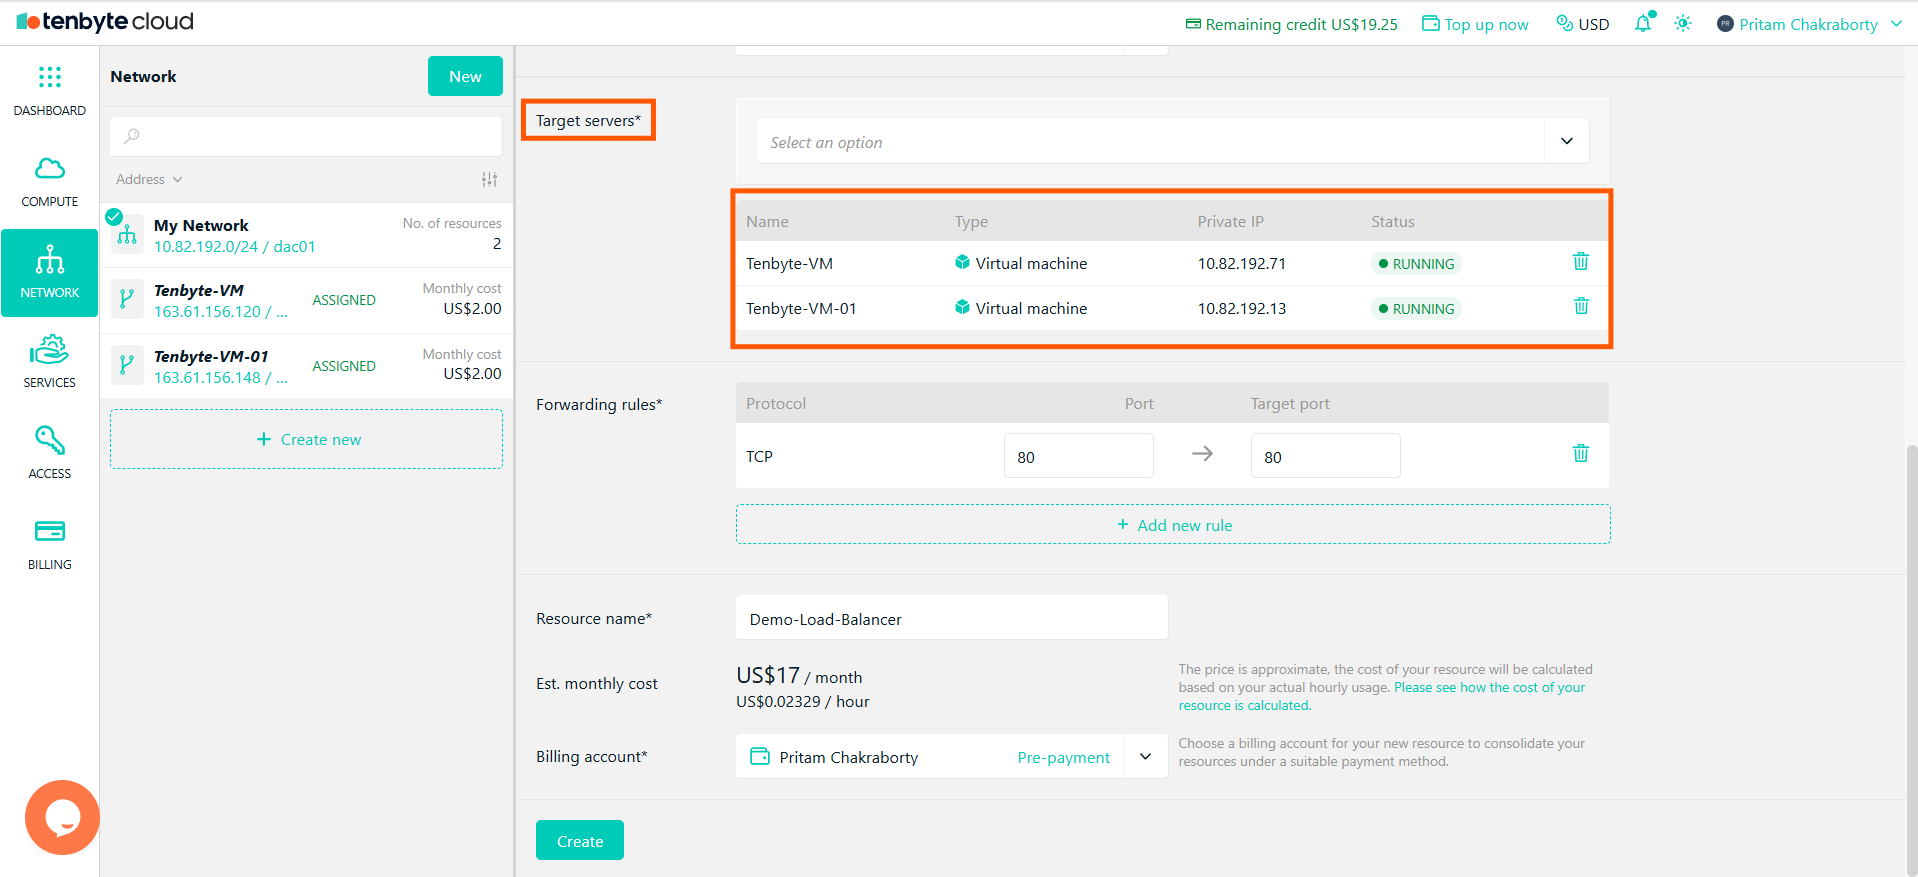The image size is (1918, 877).
Task: Click the Create button
Action: 580,840
